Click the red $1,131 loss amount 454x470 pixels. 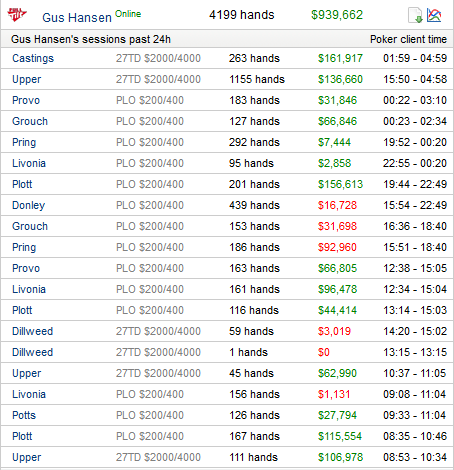(334, 394)
